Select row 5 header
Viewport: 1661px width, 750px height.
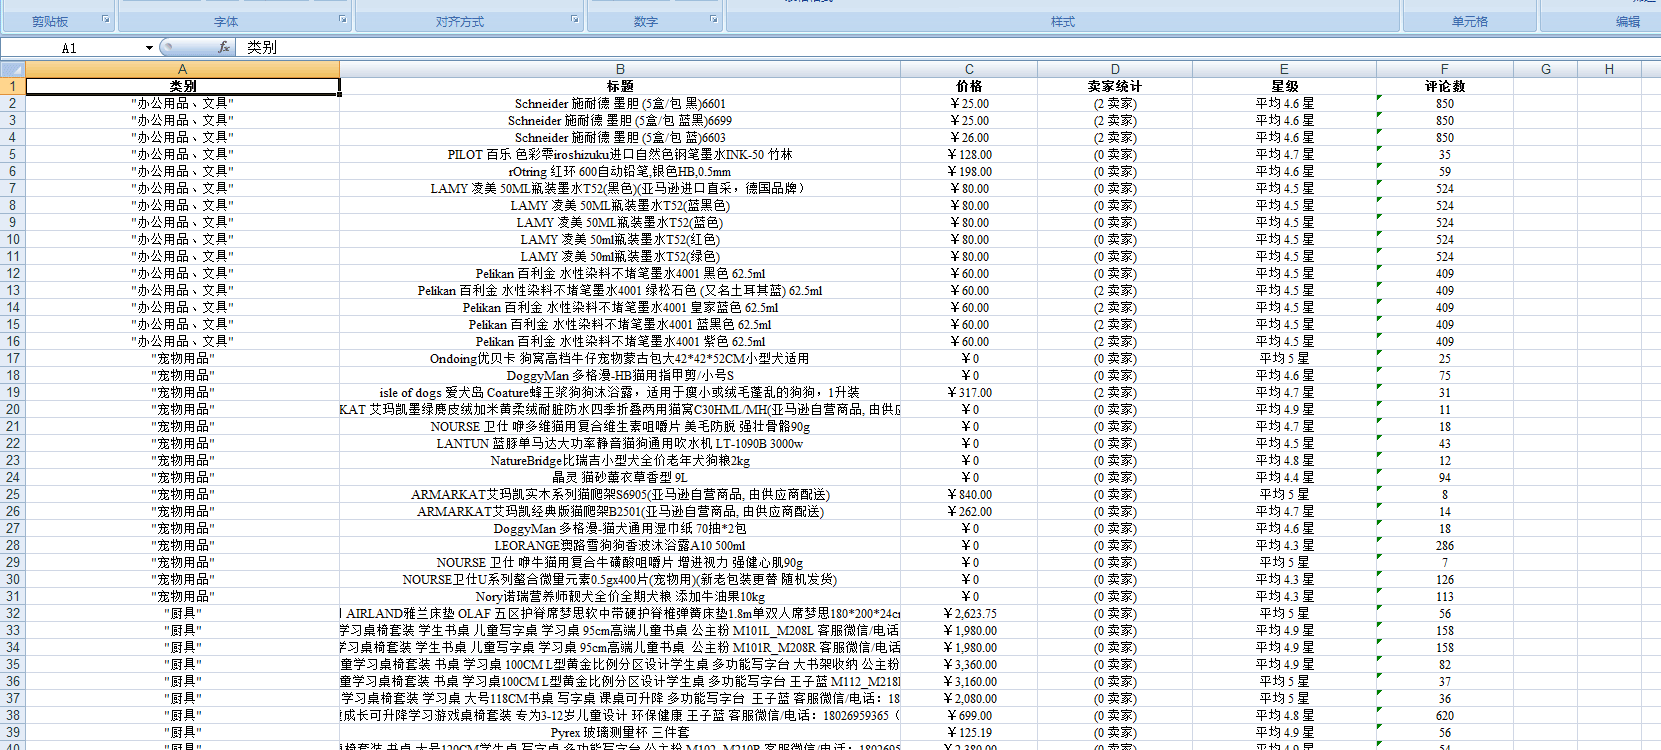point(13,154)
